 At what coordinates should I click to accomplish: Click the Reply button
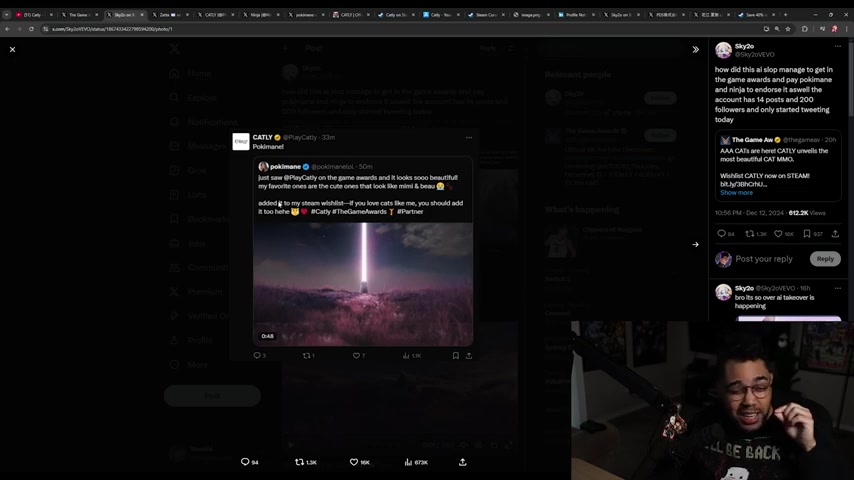point(825,259)
